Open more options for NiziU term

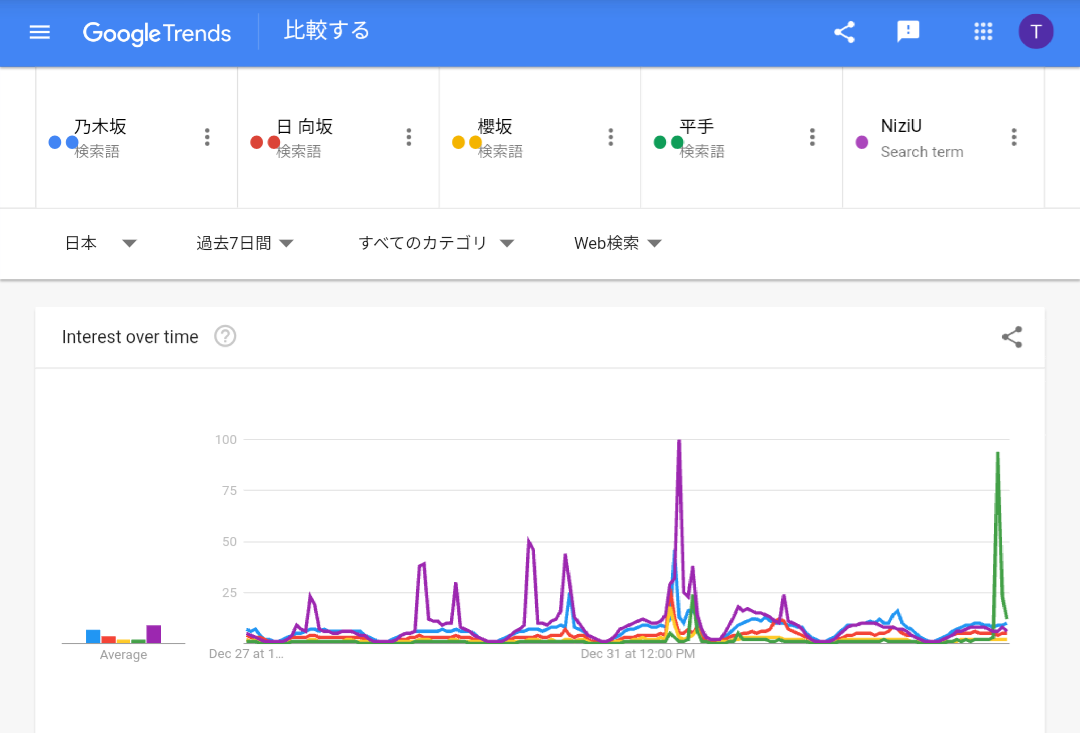coord(1014,138)
